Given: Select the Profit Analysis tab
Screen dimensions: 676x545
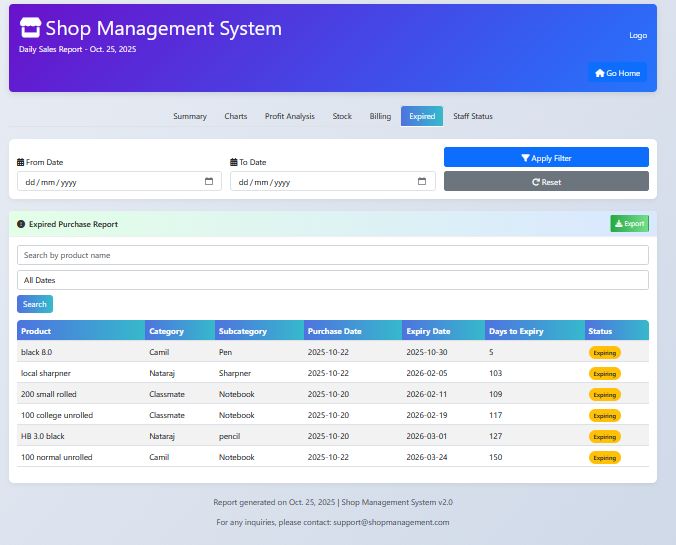Looking at the screenshot, I should [x=289, y=117].
